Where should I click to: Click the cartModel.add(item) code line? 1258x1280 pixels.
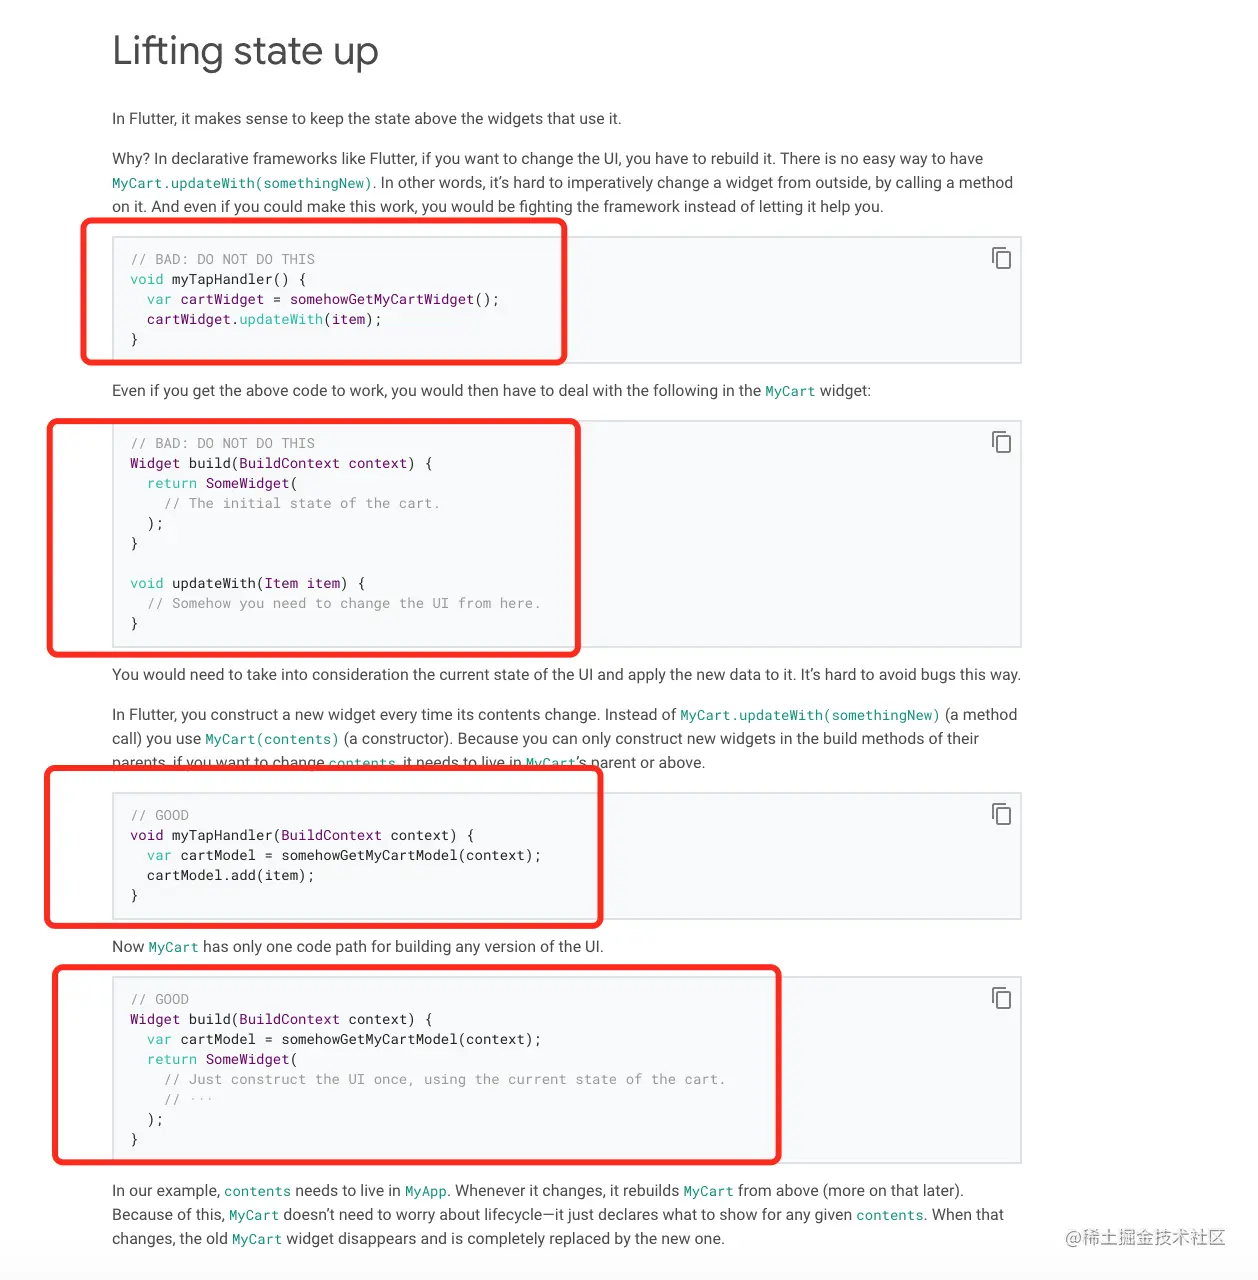230,876
